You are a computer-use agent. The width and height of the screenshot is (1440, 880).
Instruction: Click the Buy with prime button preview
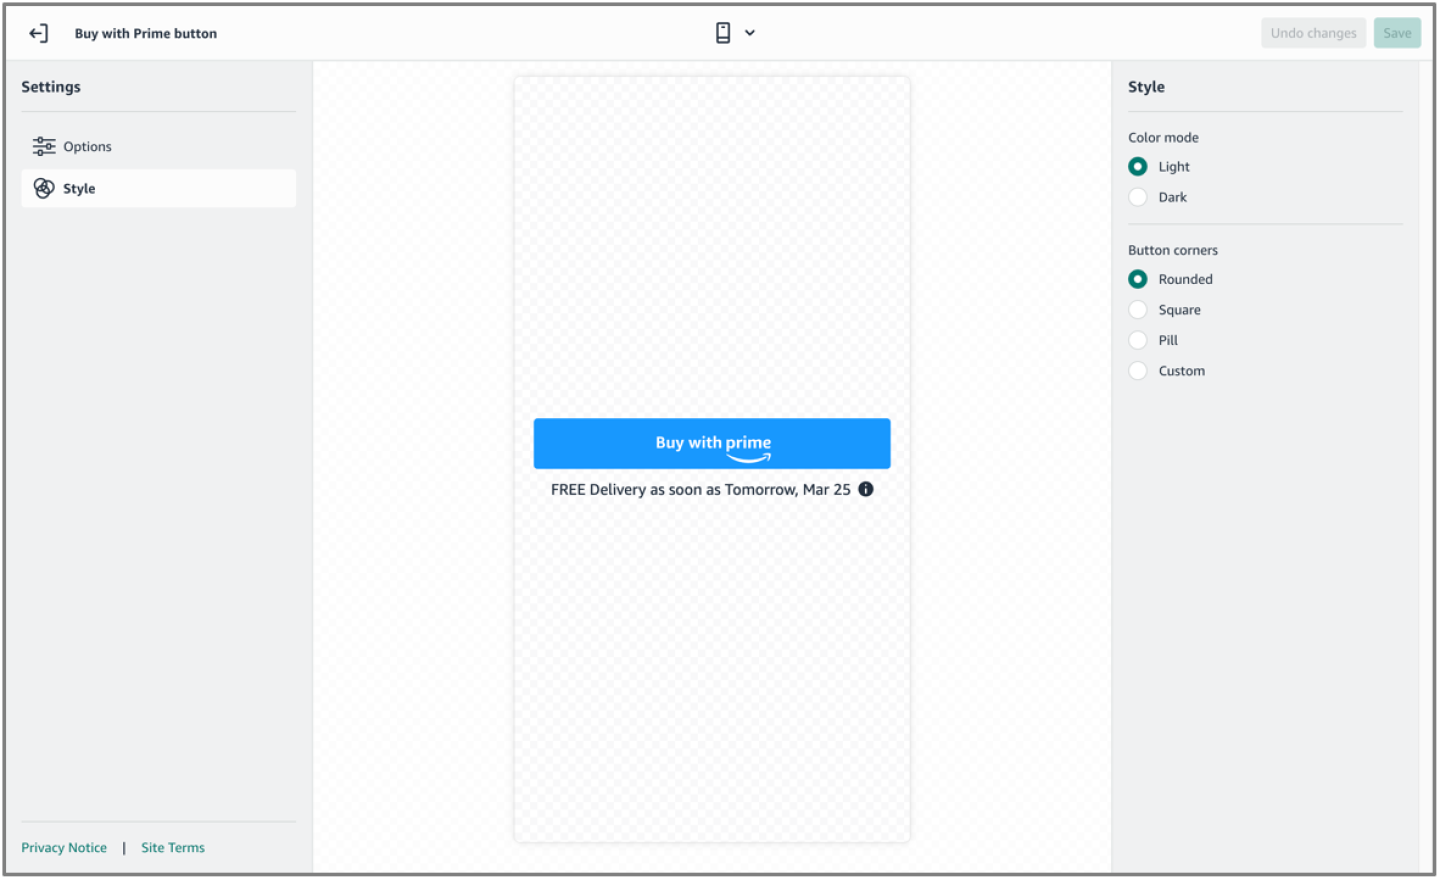tap(712, 443)
